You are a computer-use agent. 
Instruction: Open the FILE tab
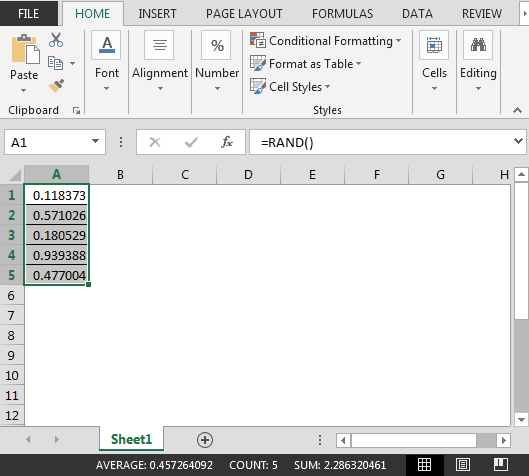(29, 13)
